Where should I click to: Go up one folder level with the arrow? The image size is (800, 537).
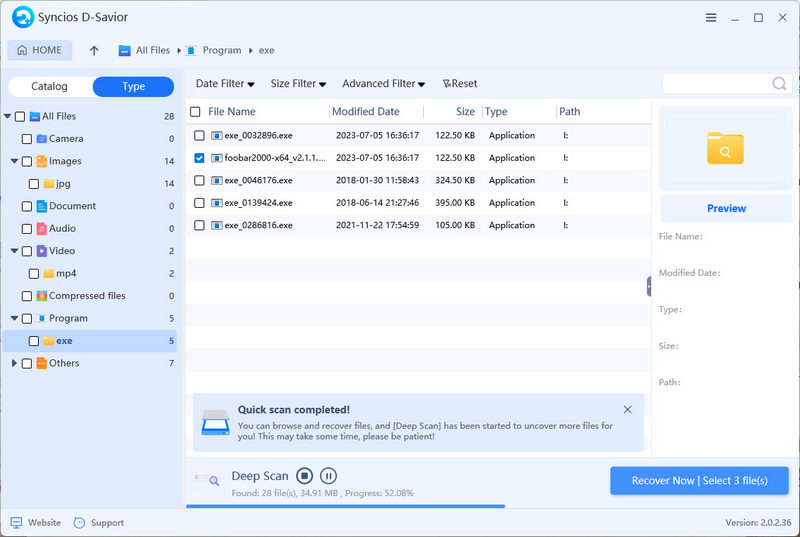click(94, 50)
